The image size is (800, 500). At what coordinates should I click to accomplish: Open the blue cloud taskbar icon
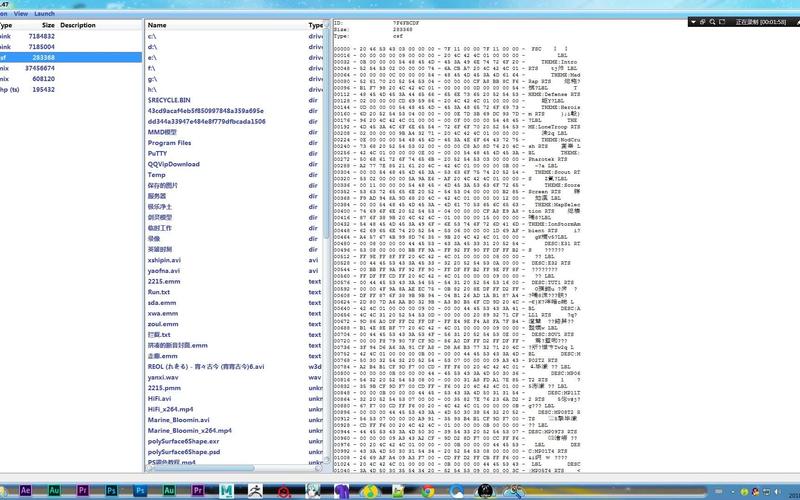point(456,491)
